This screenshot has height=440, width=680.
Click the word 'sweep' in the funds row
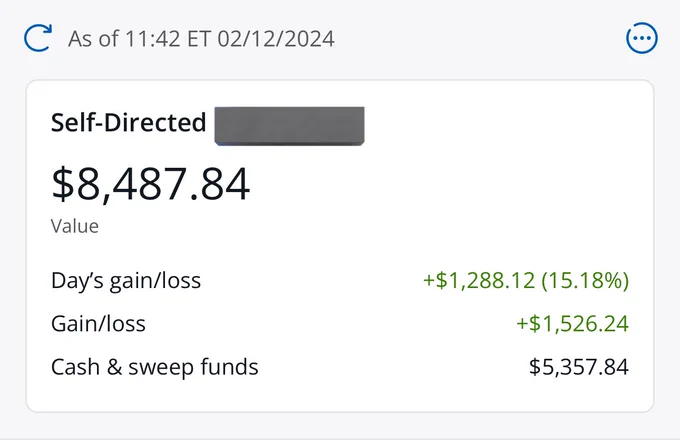pos(157,368)
